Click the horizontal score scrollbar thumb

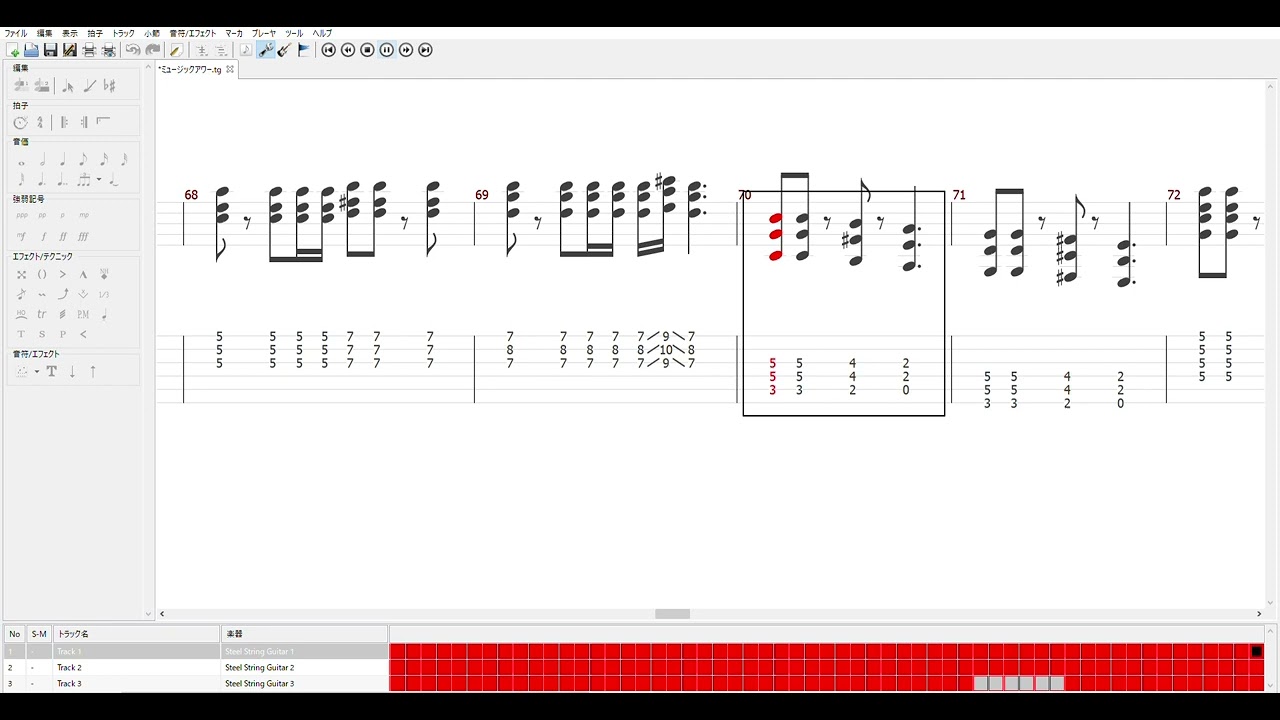(x=672, y=613)
